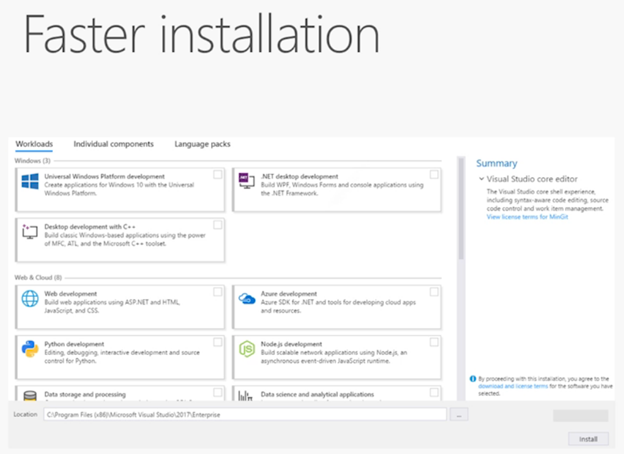Click the Azure development cloud icon
The image size is (624, 454).
(x=246, y=299)
